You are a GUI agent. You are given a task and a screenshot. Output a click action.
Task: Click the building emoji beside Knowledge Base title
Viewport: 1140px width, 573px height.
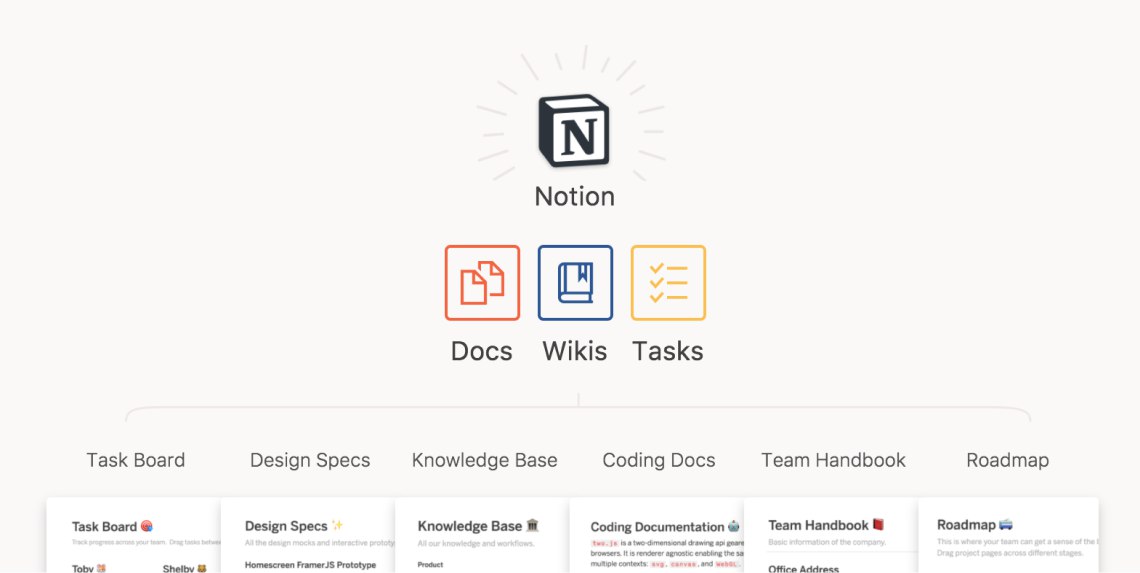click(x=532, y=525)
